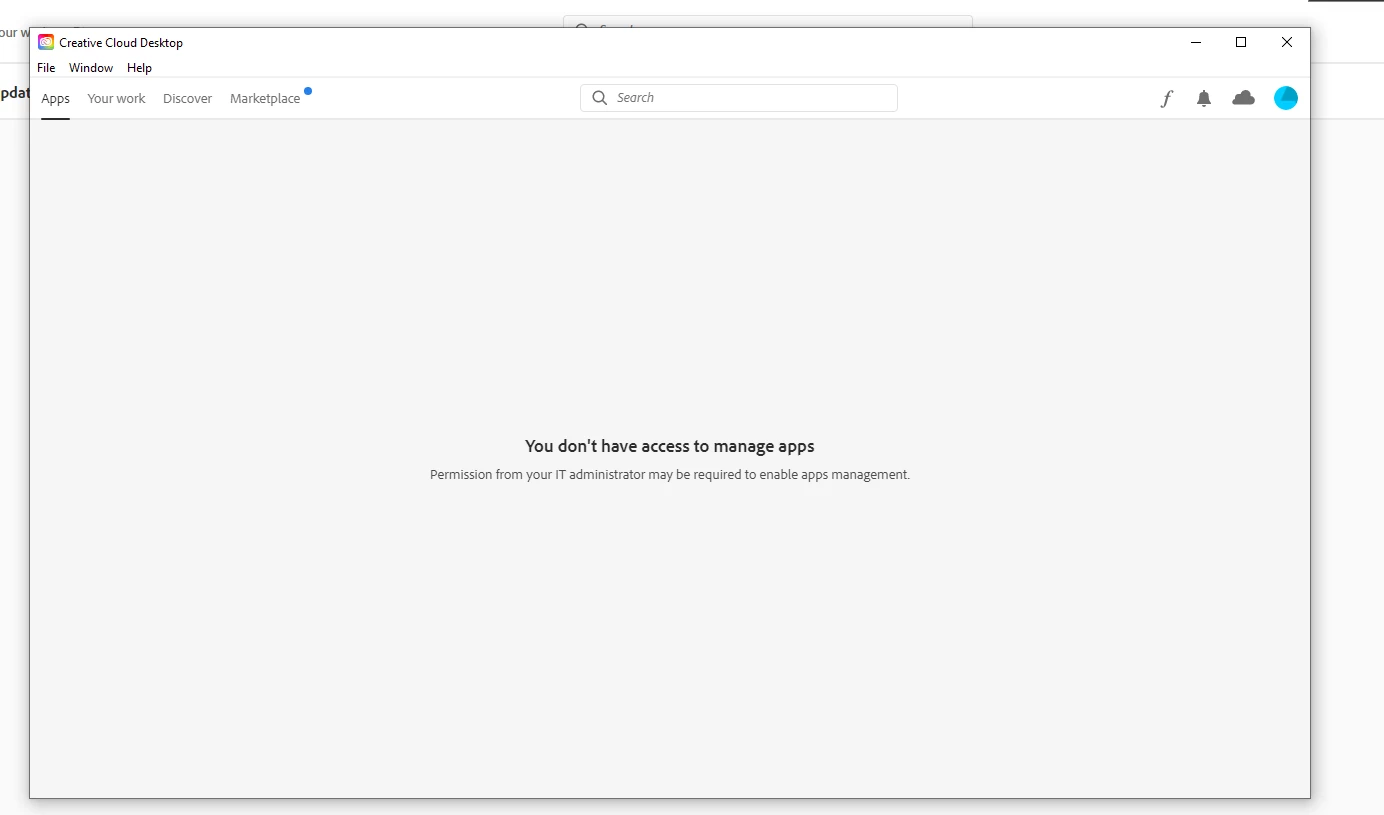Open the notifications bell
Screen dimensions: 1384x815
pos(1204,98)
